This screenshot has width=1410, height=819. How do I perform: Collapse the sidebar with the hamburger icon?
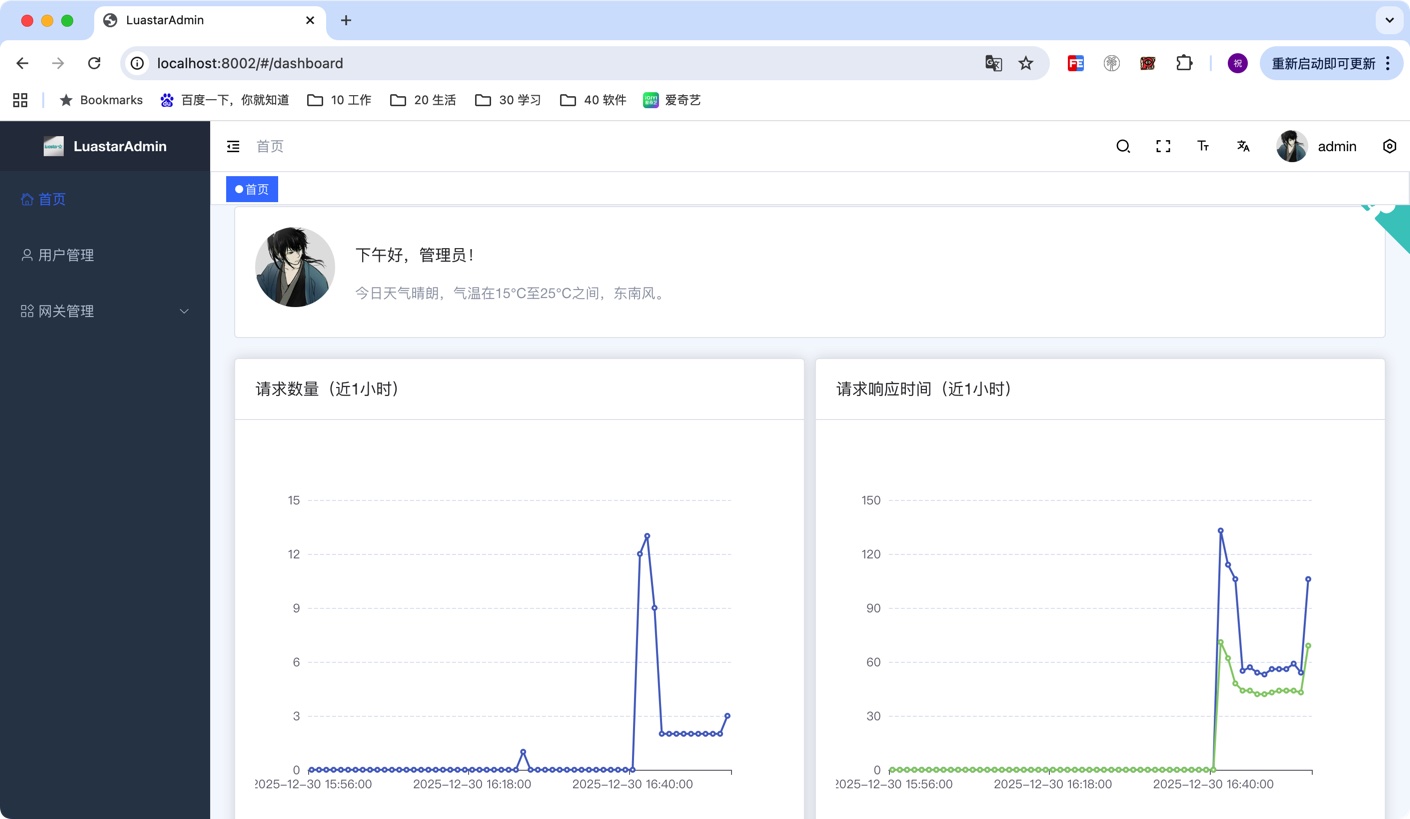[233, 146]
